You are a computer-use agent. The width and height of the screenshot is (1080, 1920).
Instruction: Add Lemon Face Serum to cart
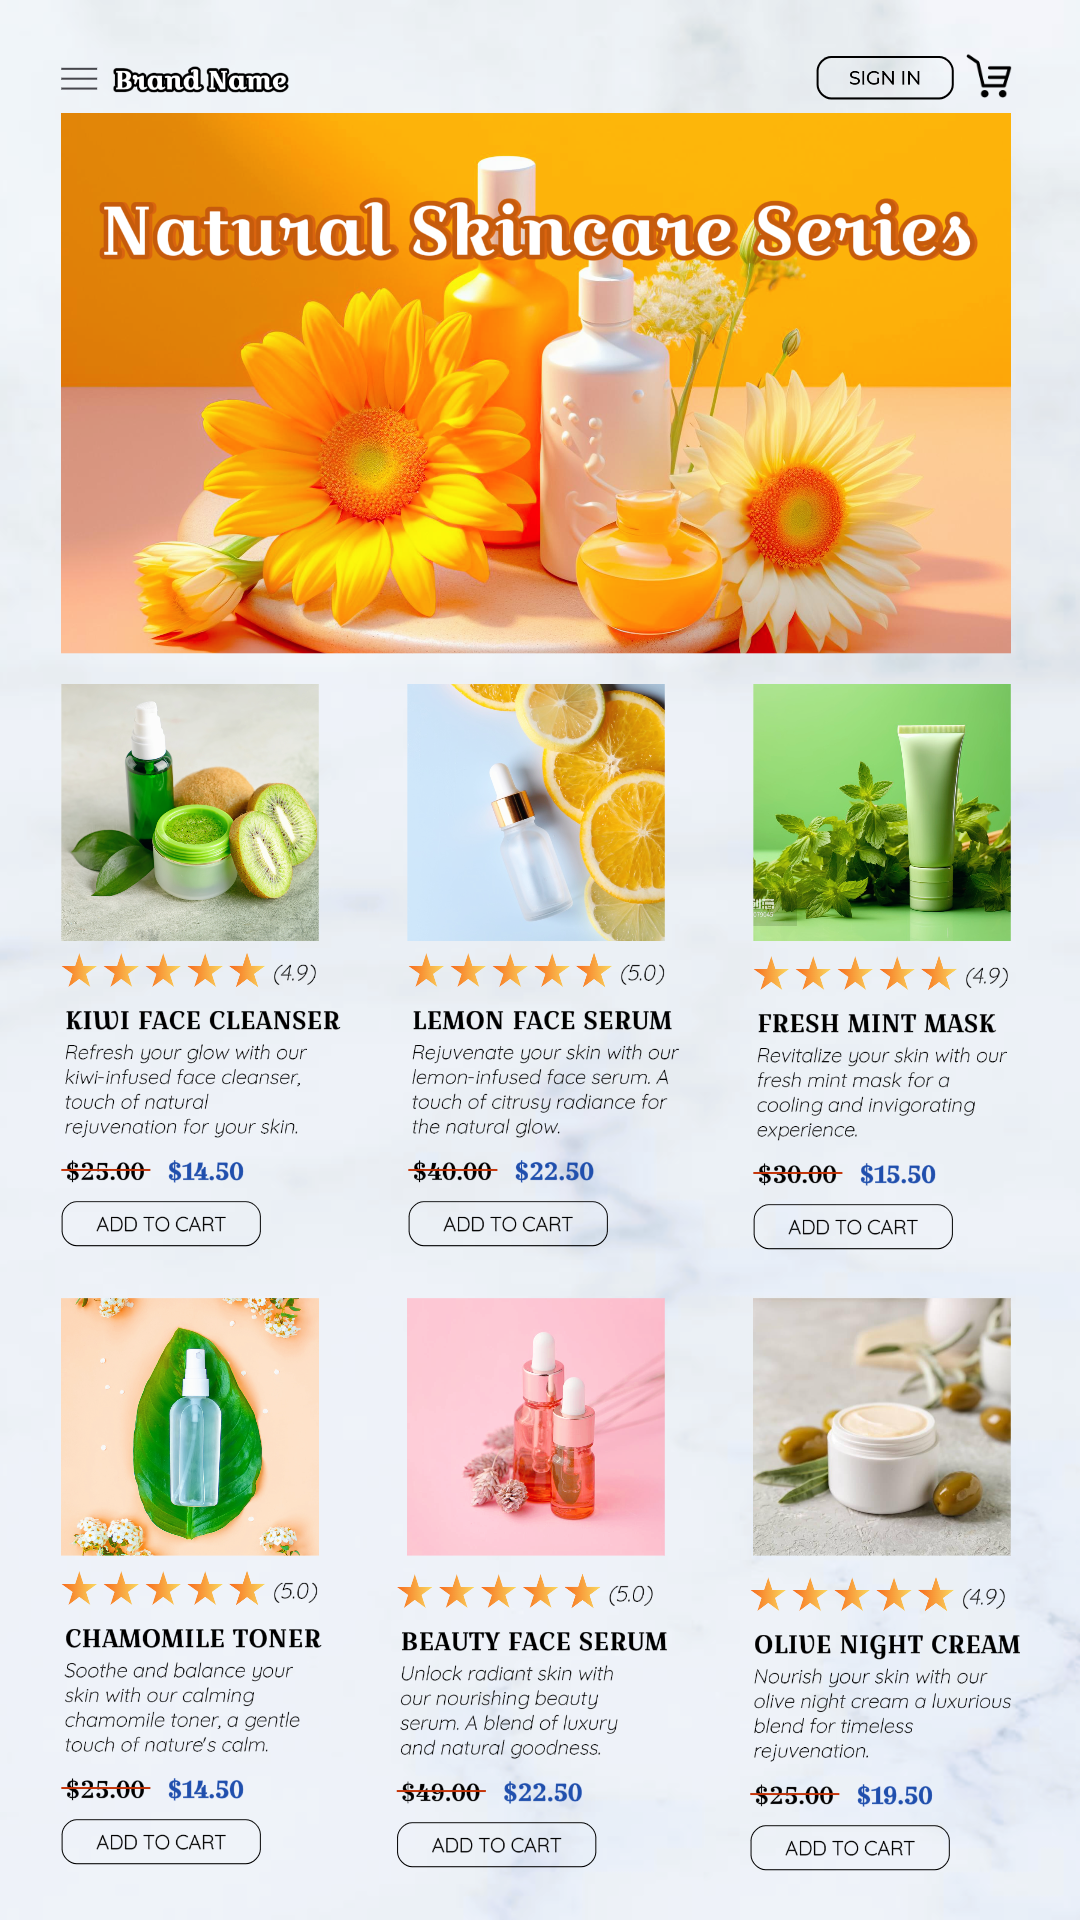coord(508,1224)
